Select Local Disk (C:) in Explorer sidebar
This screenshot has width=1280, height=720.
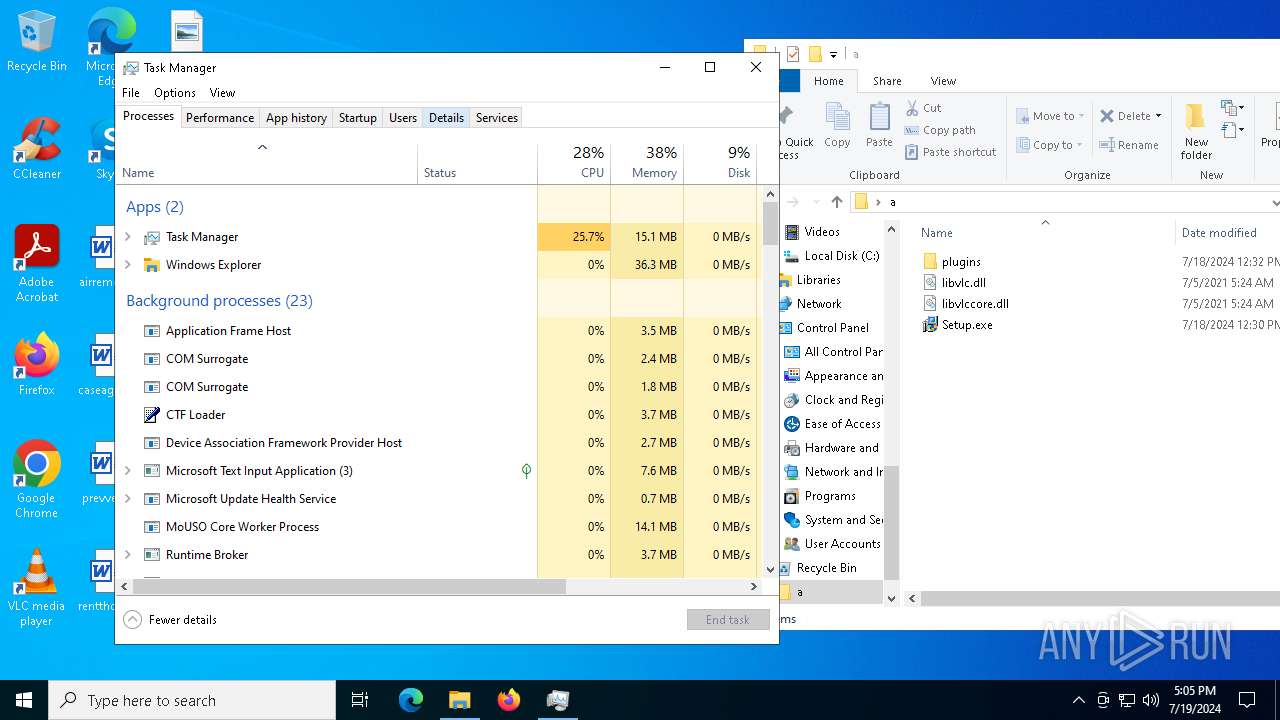coord(832,256)
